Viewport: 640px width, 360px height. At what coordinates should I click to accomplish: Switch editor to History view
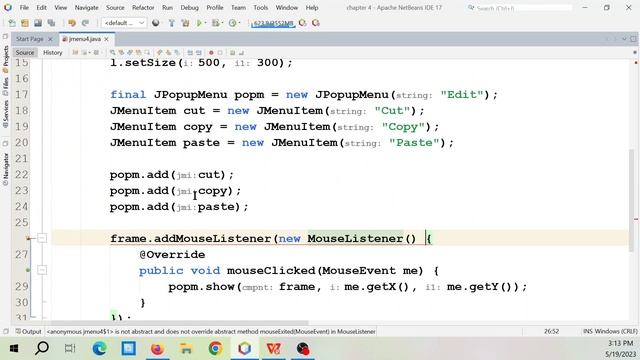coord(53,52)
